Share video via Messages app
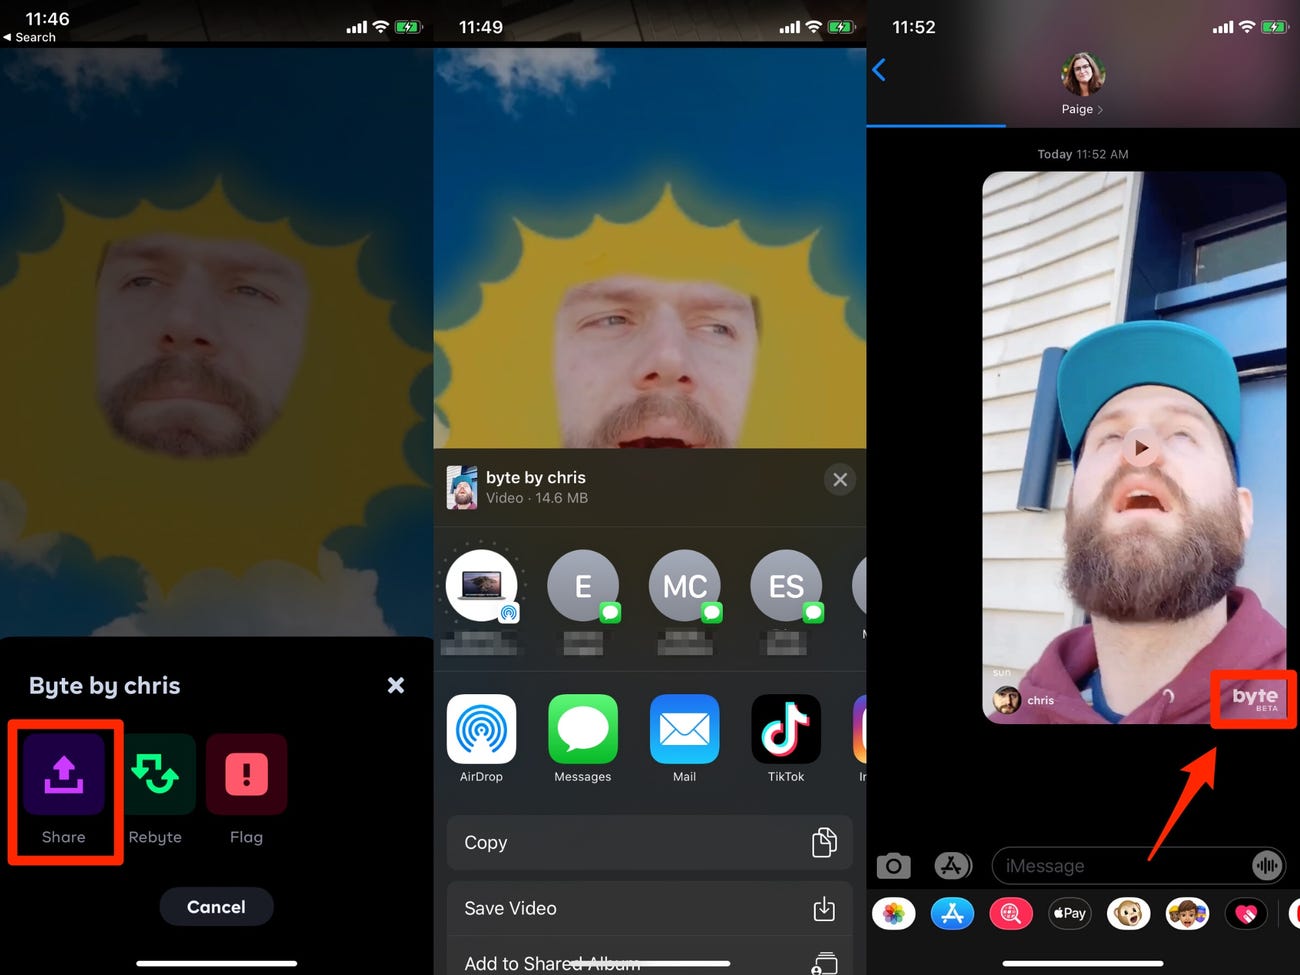Viewport: 1300px width, 975px height. click(x=583, y=730)
